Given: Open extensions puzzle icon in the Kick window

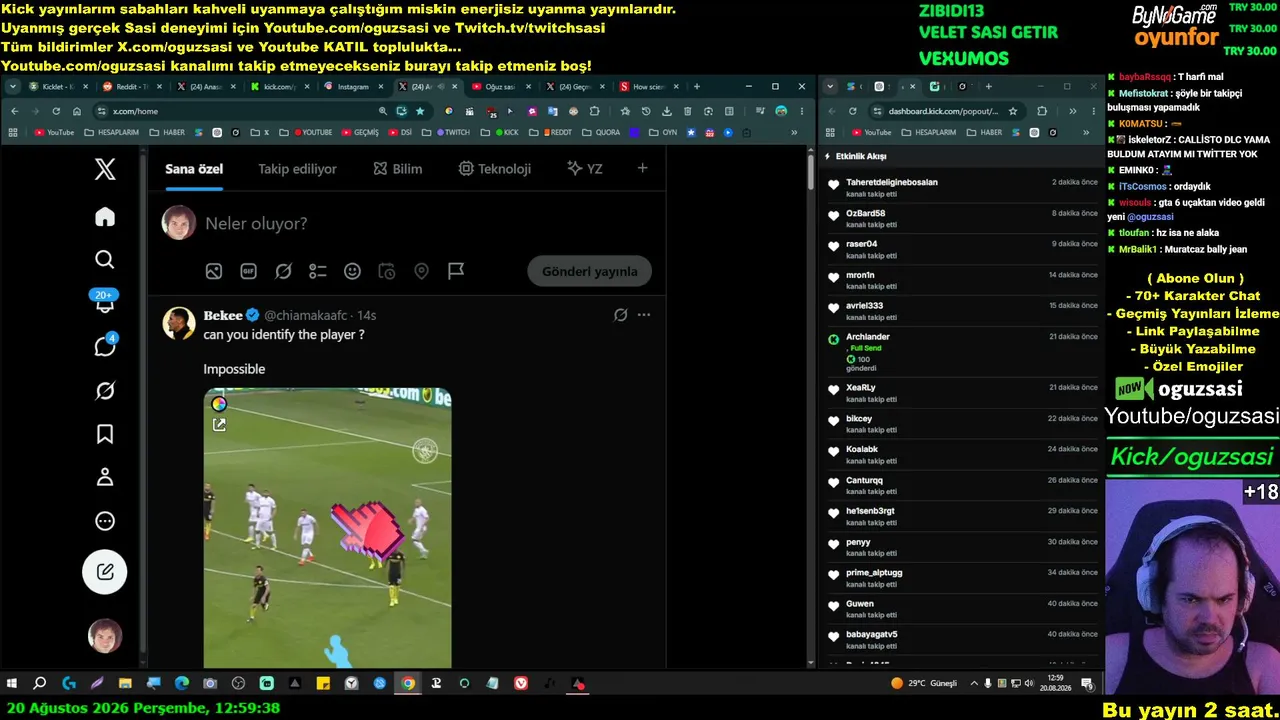Looking at the screenshot, I should pos(1042,111).
